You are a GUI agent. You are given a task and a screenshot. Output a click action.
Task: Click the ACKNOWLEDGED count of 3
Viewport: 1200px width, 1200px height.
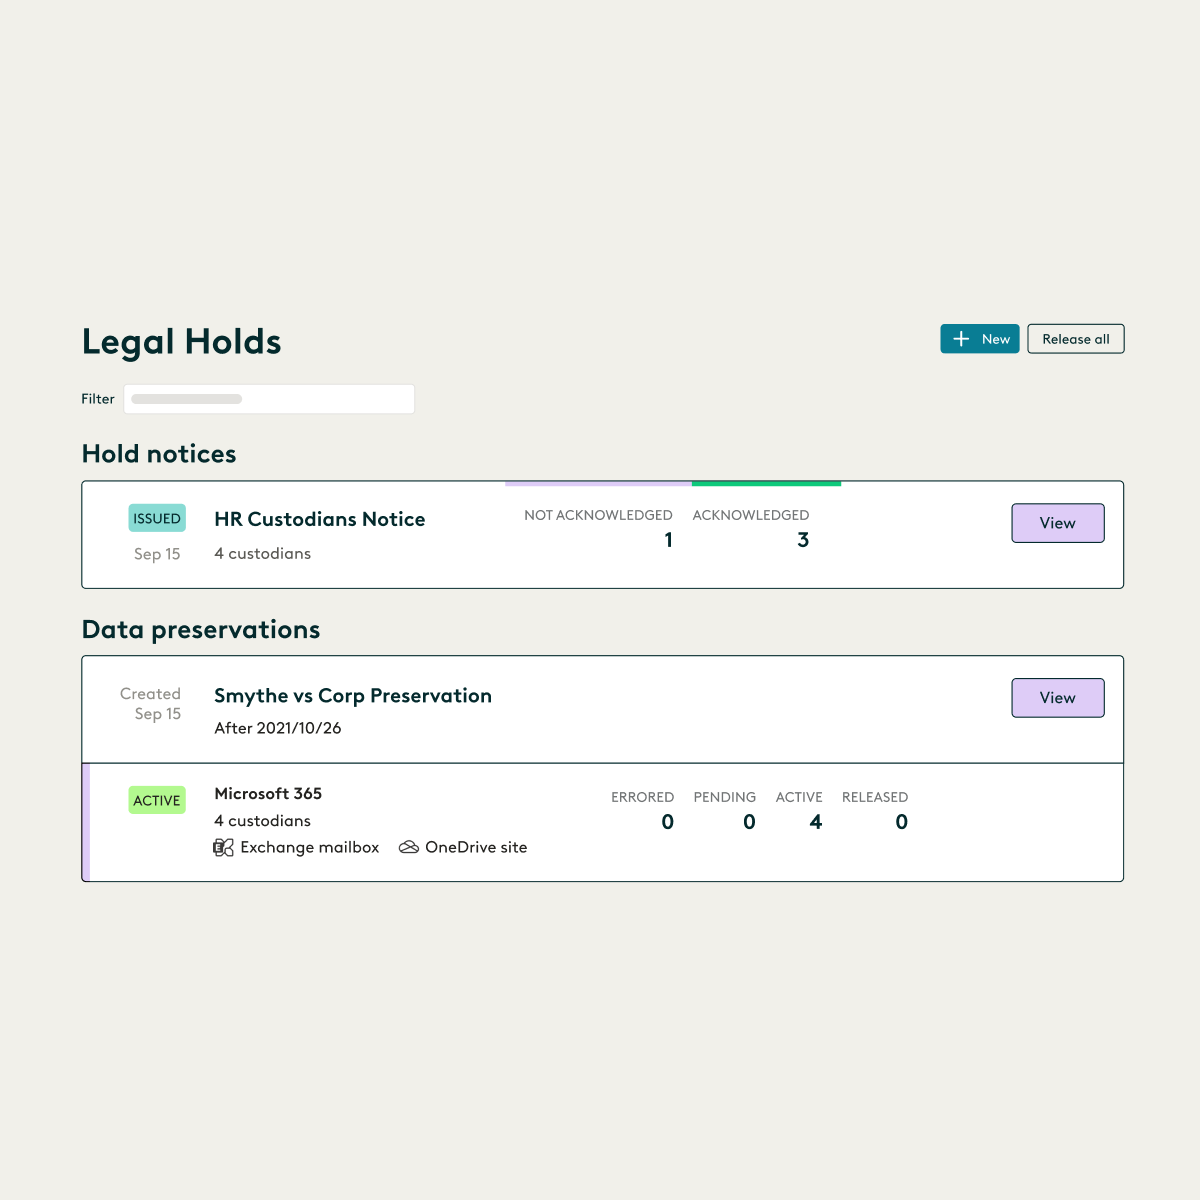[803, 539]
